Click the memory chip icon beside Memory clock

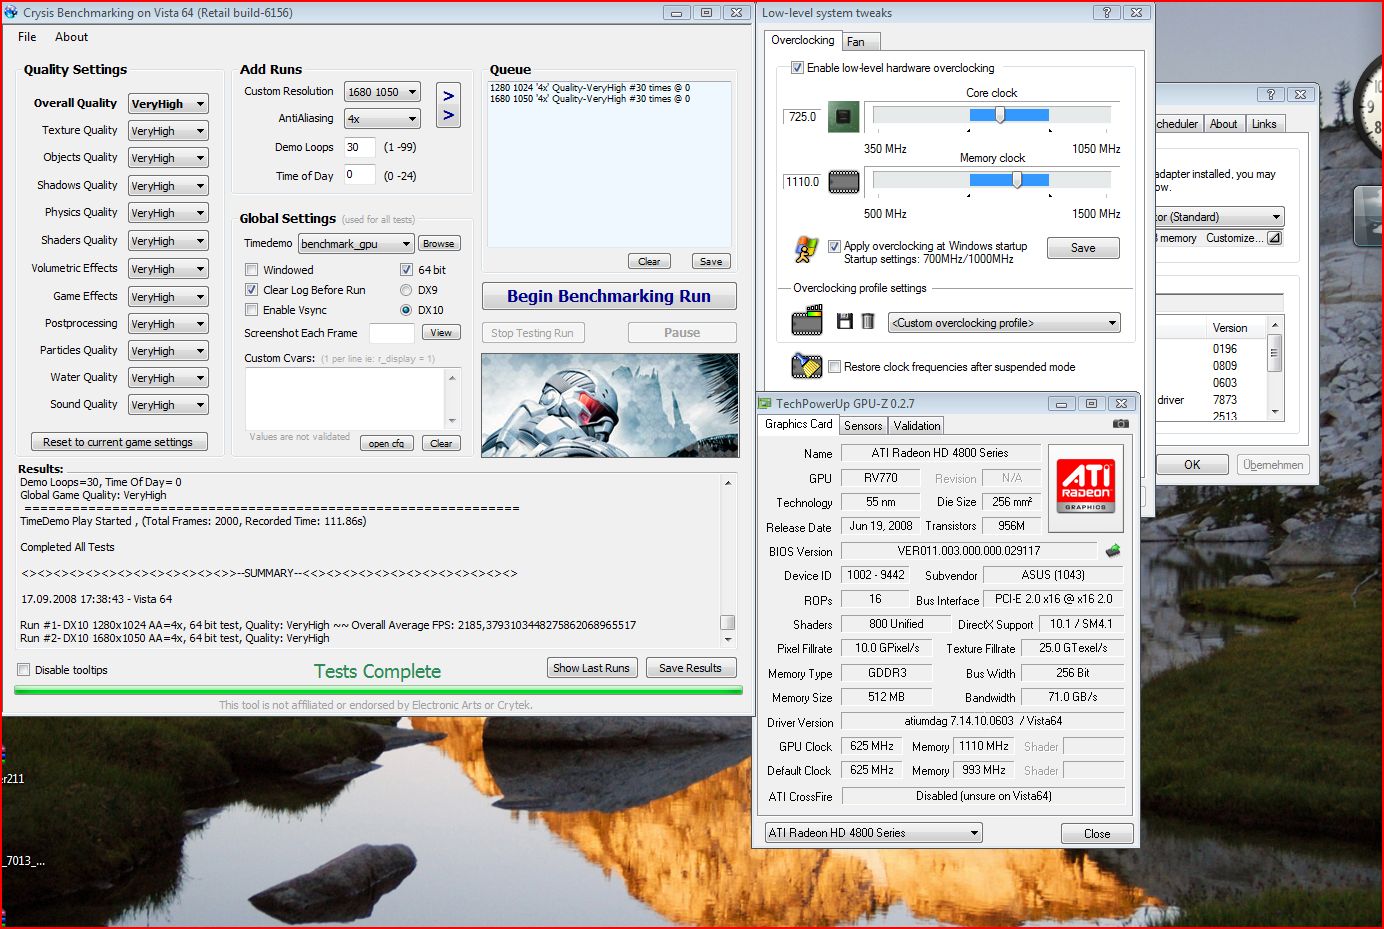[844, 182]
